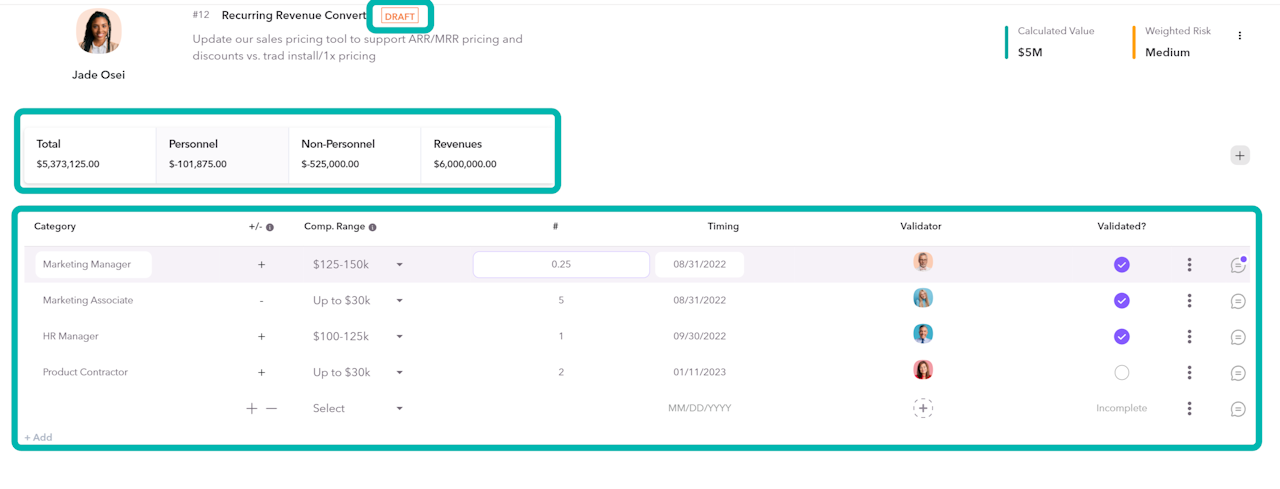This screenshot has height=489, width=1280.
Task: Show info tooltip next to +/- header
Action: point(270,227)
